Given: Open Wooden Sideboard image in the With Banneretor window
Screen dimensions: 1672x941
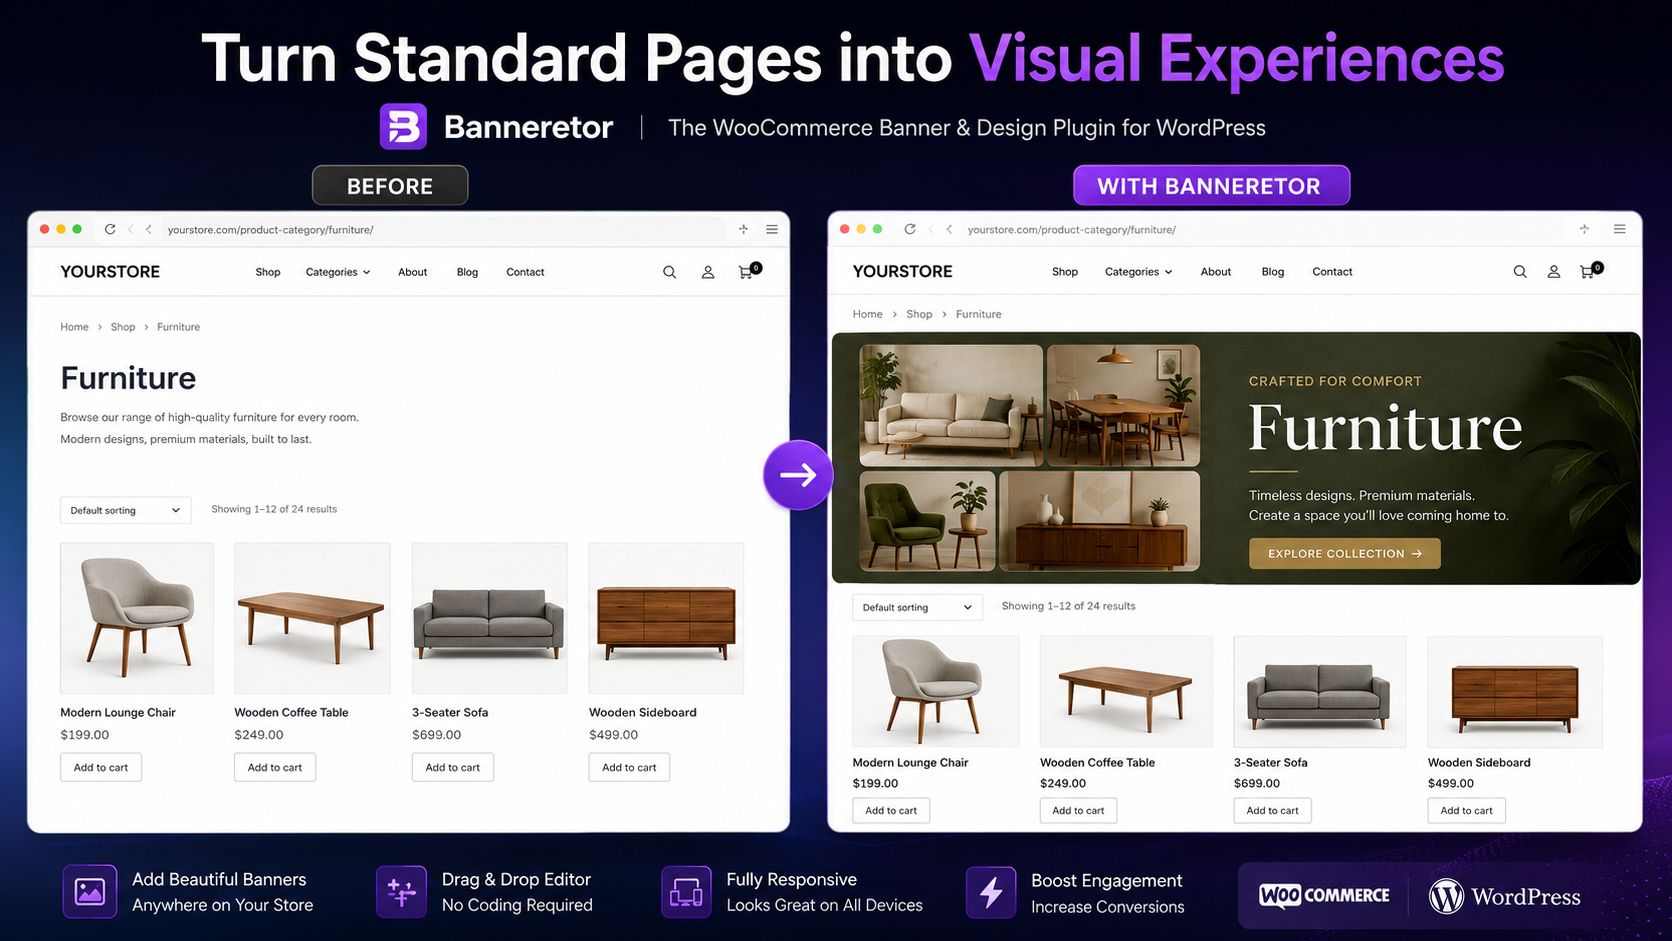Looking at the screenshot, I should (x=1515, y=692).
